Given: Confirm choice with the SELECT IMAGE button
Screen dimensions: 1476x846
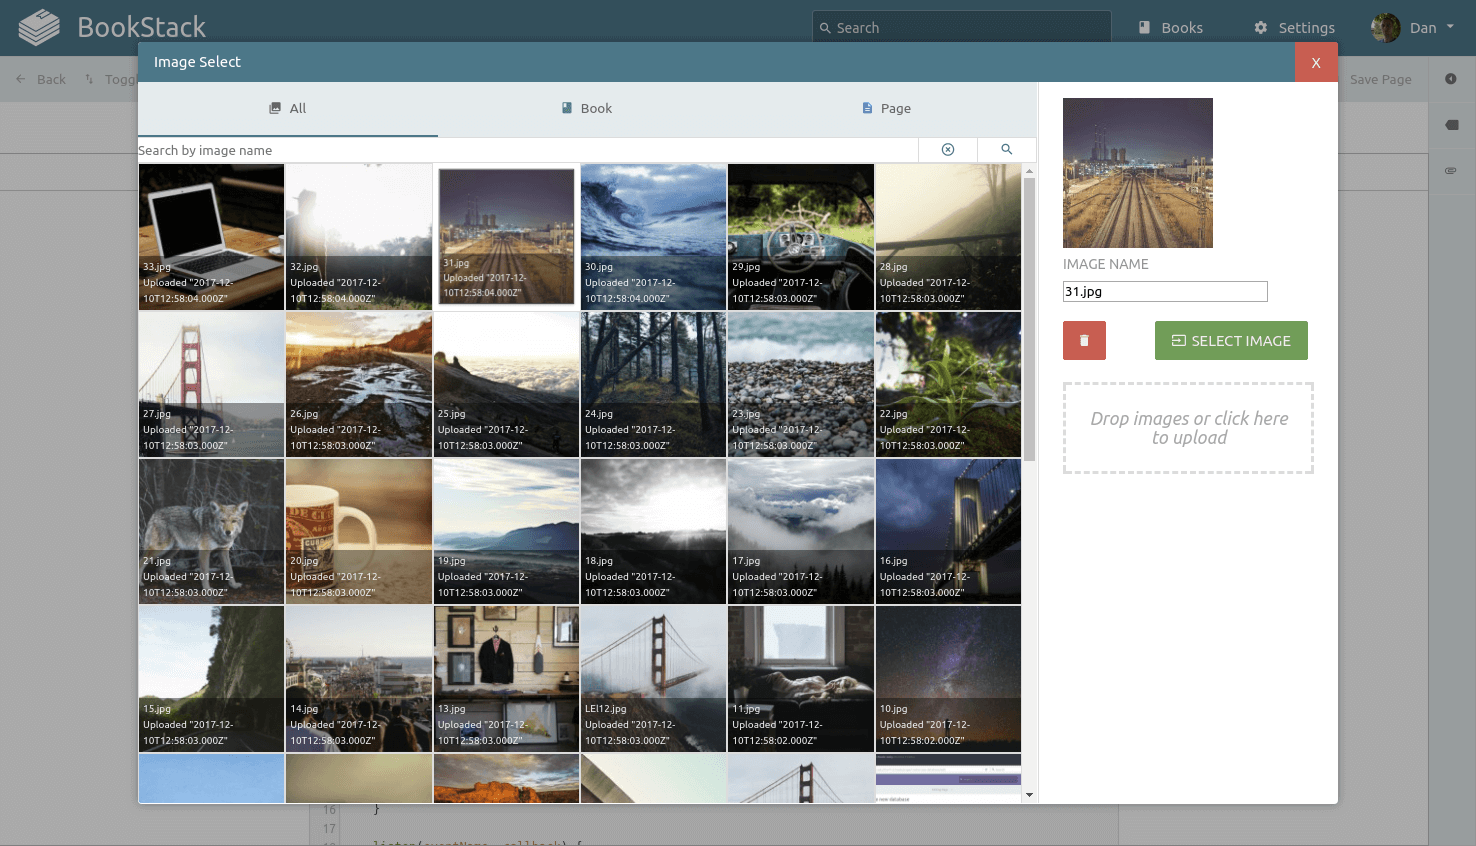Looking at the screenshot, I should coord(1231,340).
